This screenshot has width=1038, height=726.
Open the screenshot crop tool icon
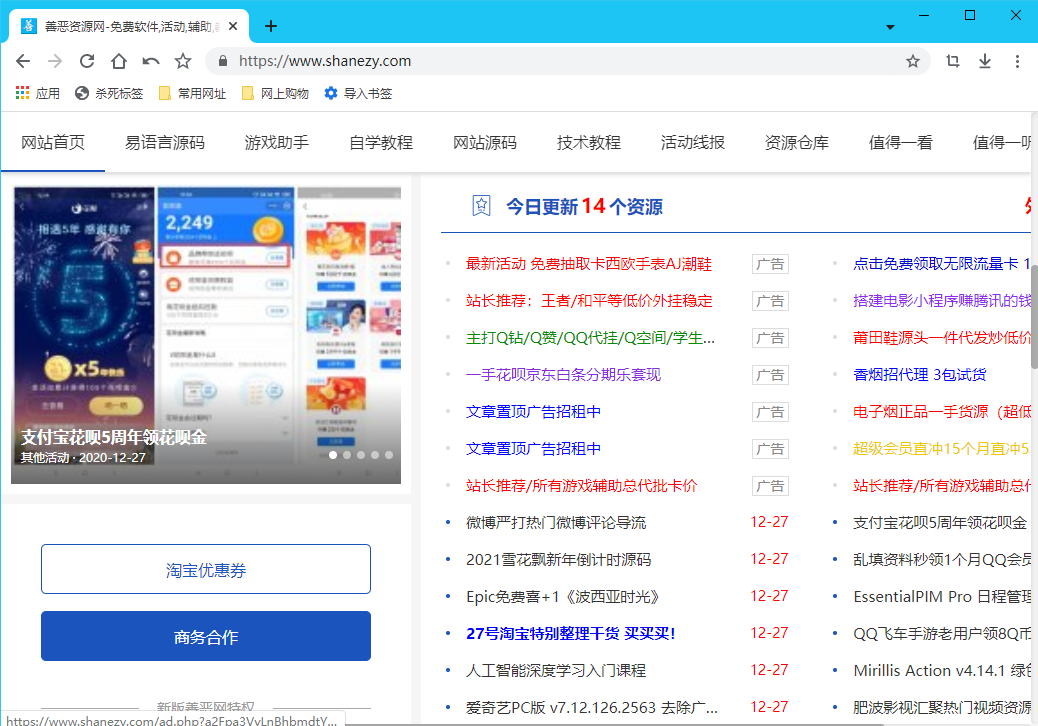[952, 61]
